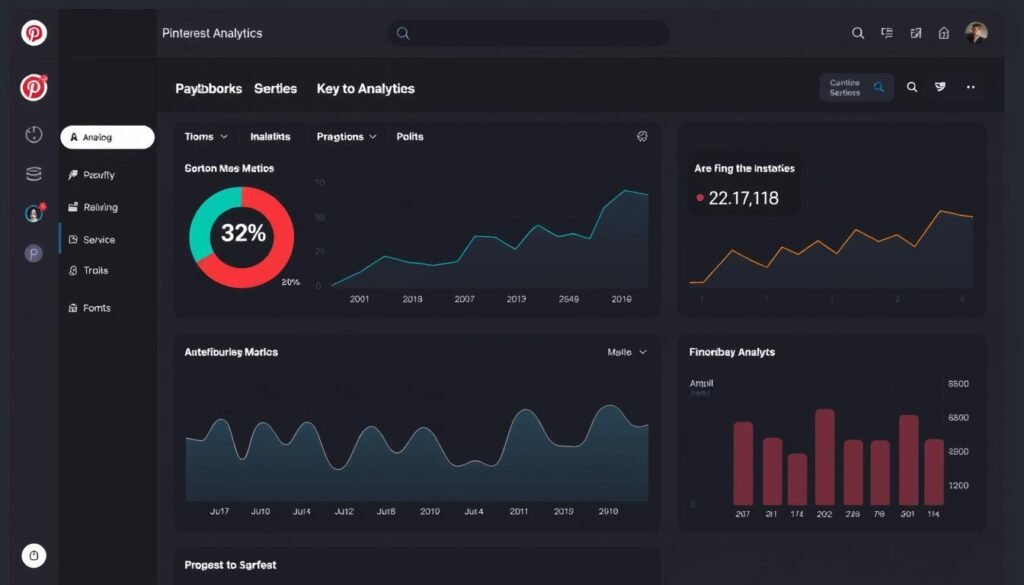The image size is (1024, 585).
Task: Select the Traits sidebar entry
Action: click(96, 270)
